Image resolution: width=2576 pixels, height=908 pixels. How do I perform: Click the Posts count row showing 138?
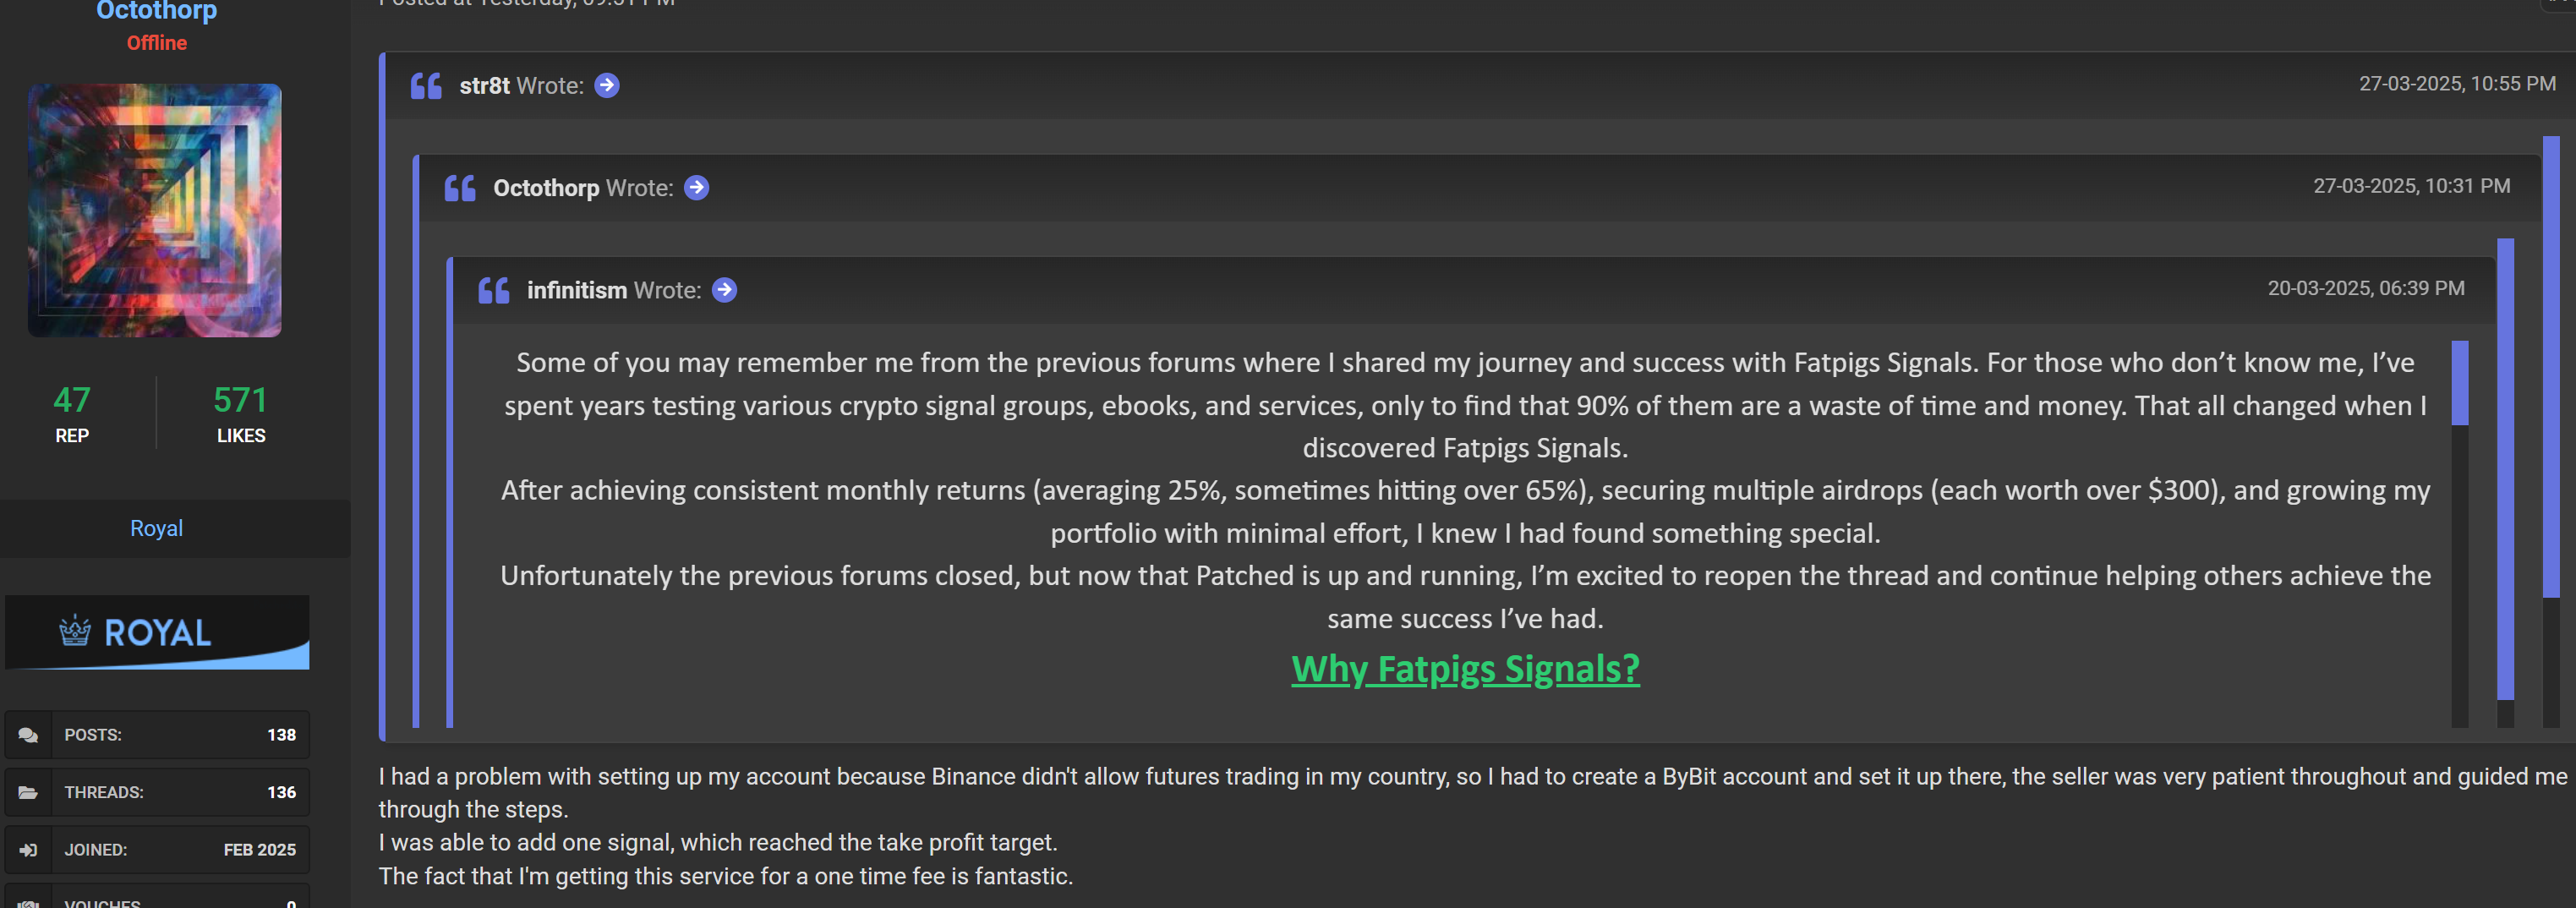tap(157, 735)
